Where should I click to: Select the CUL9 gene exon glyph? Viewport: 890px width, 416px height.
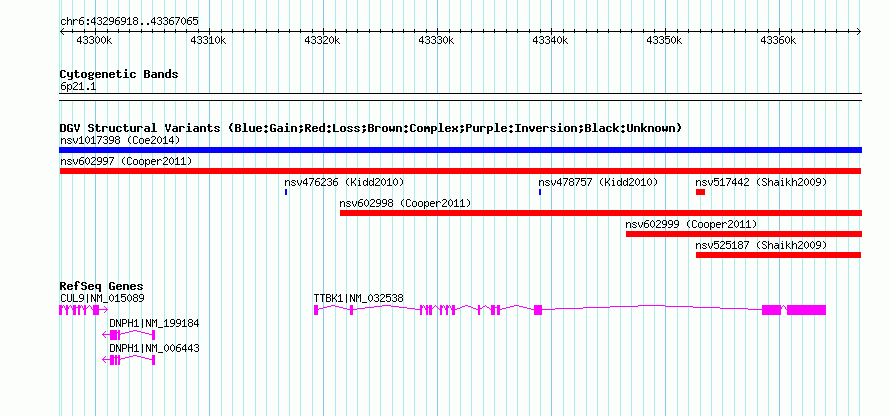pyautogui.click(x=83, y=310)
